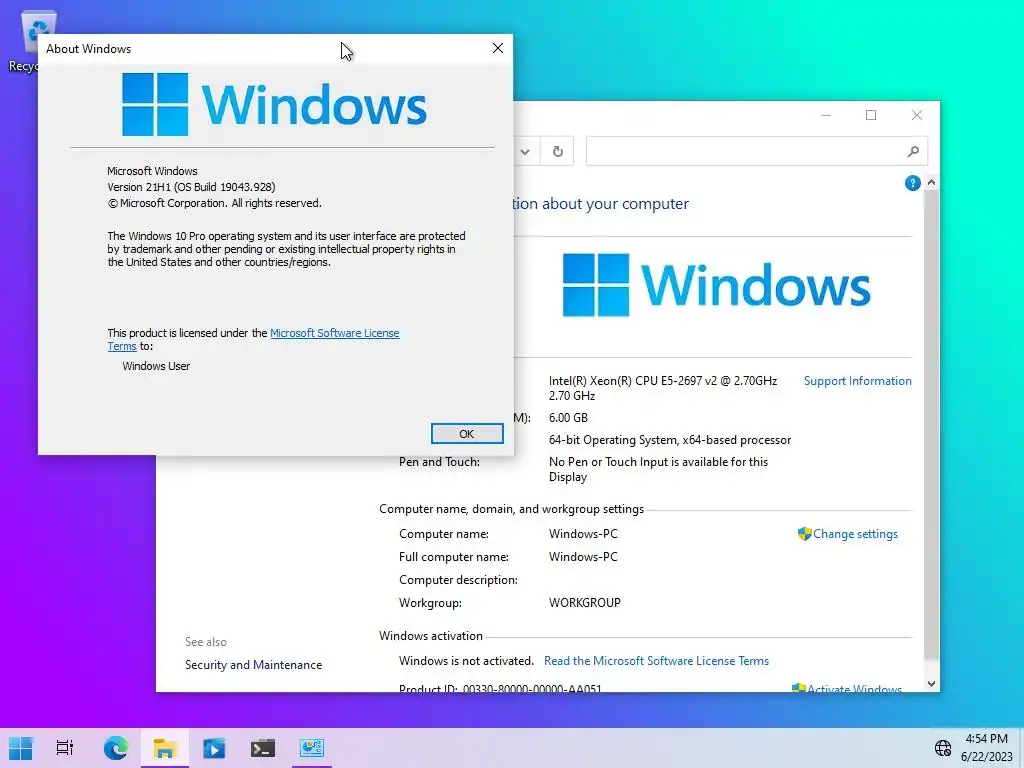Click the 'Windows activation' section heading
Image resolution: width=1024 pixels, height=768 pixels.
point(431,636)
